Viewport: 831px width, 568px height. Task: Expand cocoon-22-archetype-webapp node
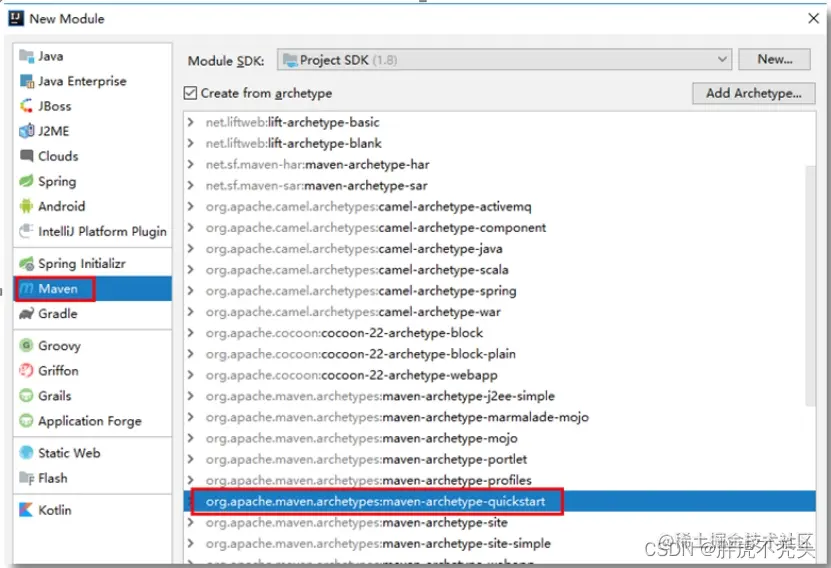pyautogui.click(x=191, y=375)
